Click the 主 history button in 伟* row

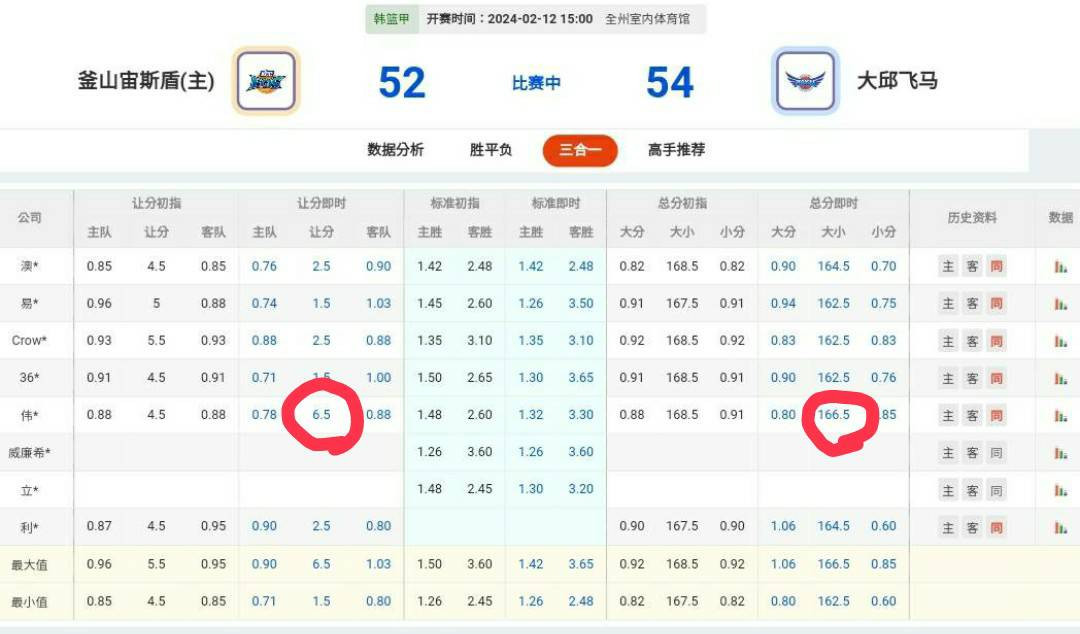948,416
